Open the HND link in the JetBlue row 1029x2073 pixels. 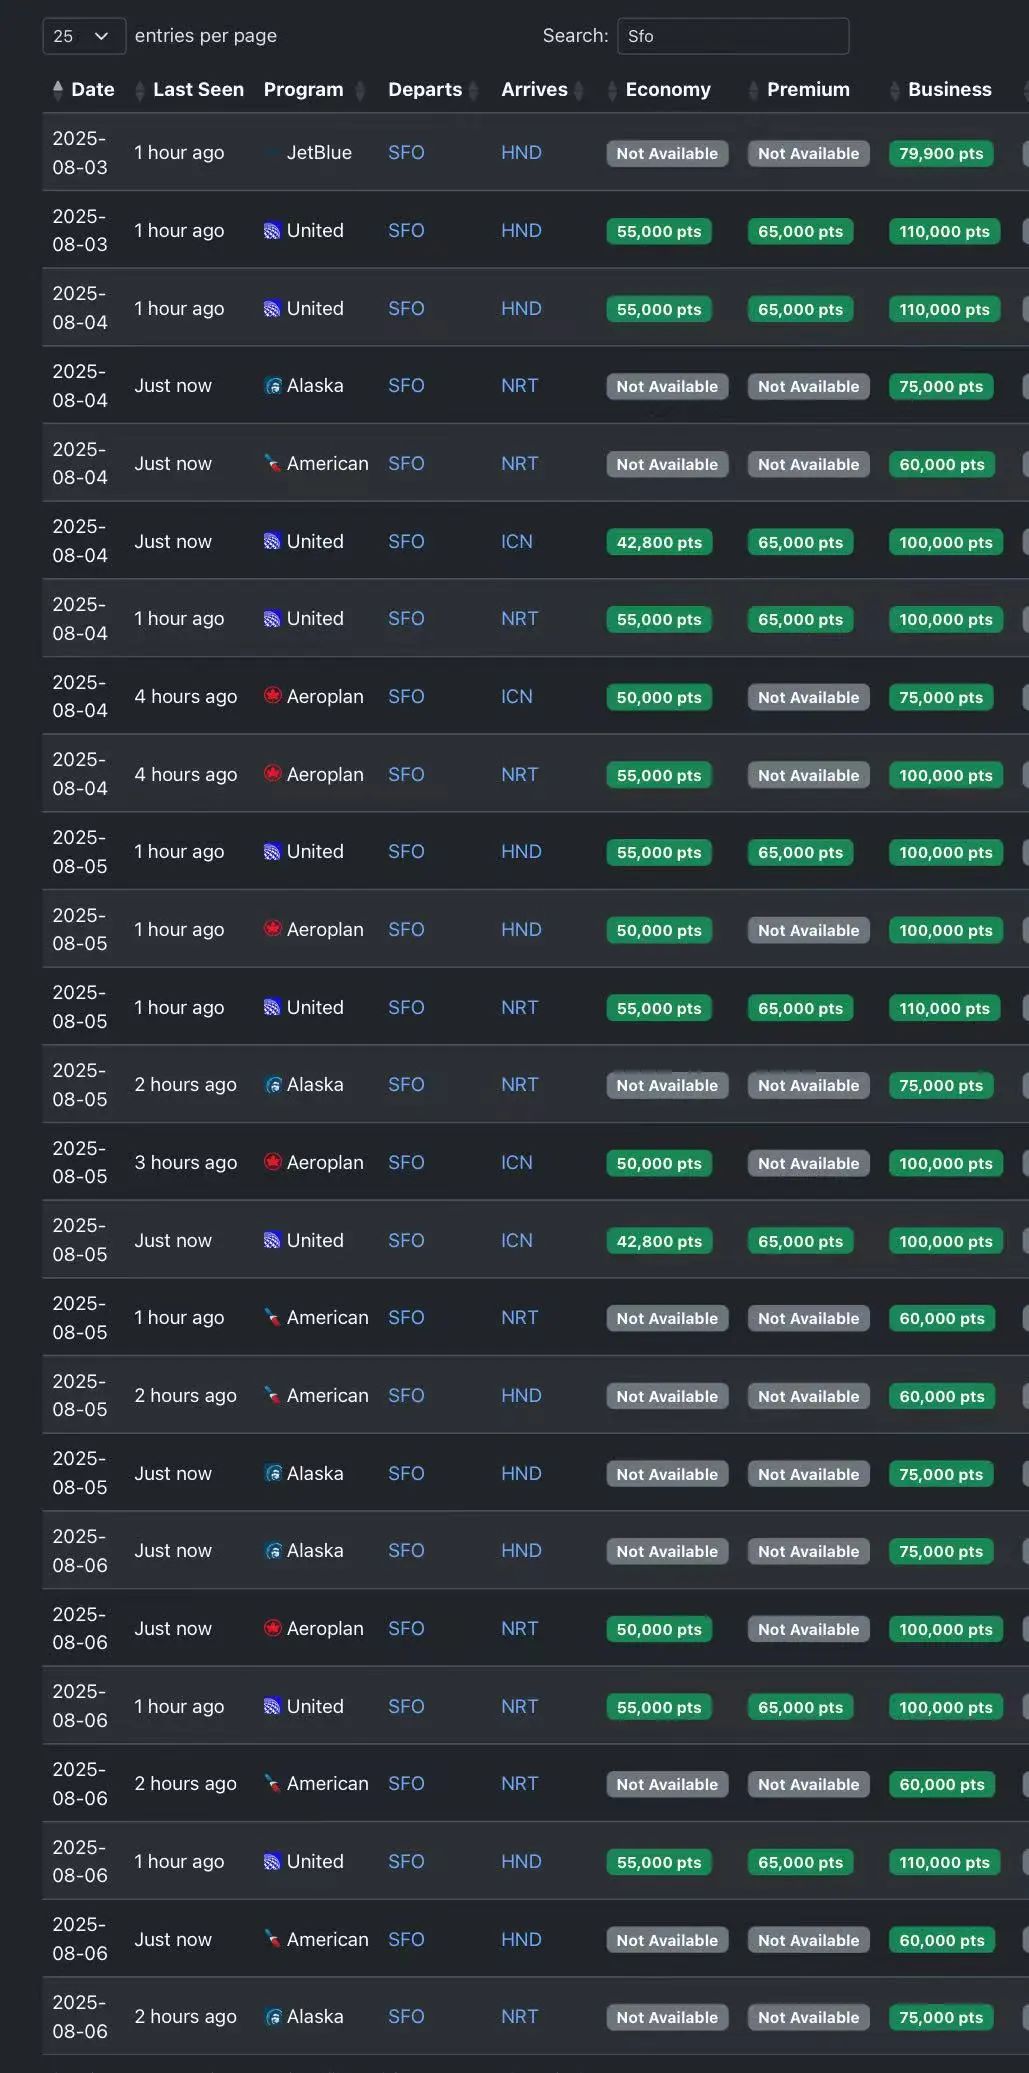coord(521,152)
